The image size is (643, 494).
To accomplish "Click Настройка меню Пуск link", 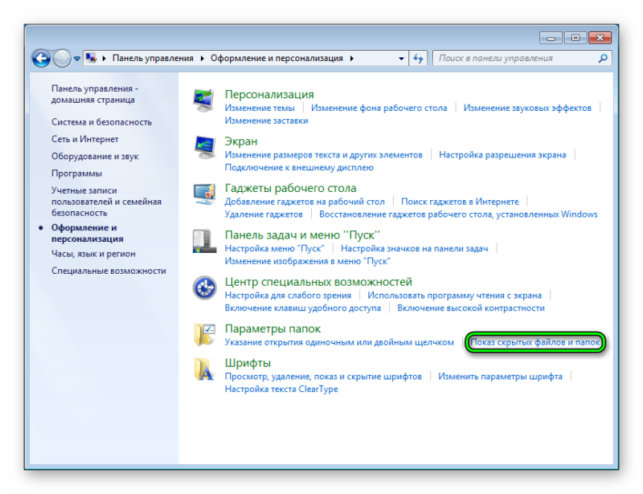I will 274,248.
